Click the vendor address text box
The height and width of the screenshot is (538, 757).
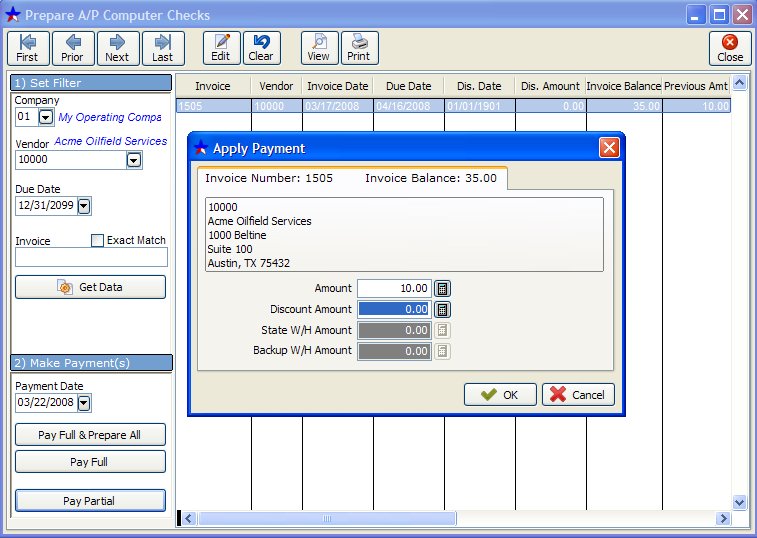404,235
